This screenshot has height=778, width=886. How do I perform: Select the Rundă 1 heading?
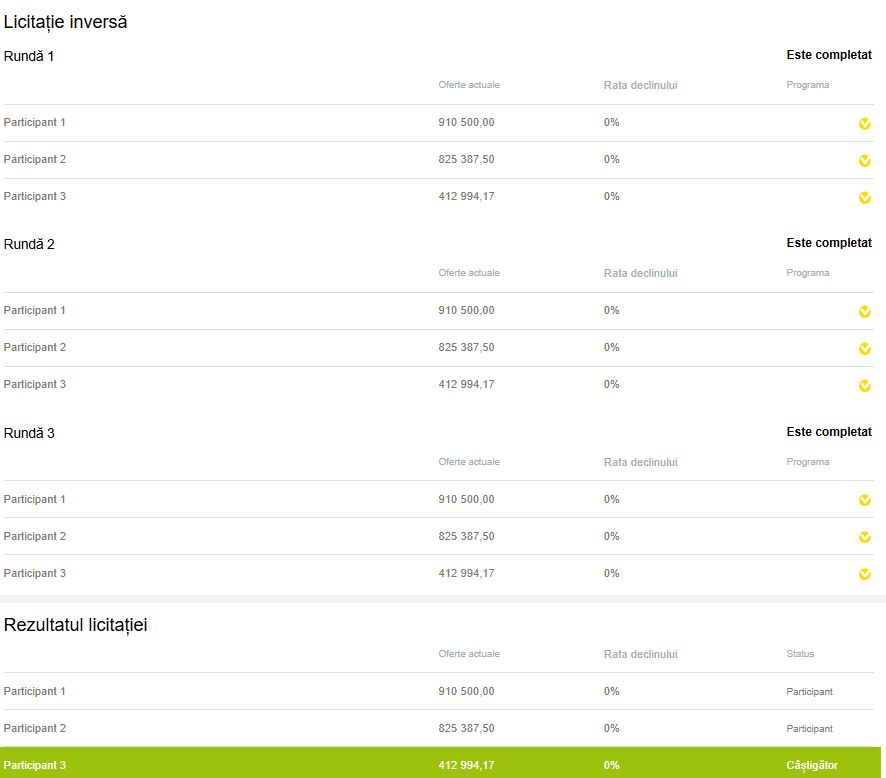[x=29, y=56]
